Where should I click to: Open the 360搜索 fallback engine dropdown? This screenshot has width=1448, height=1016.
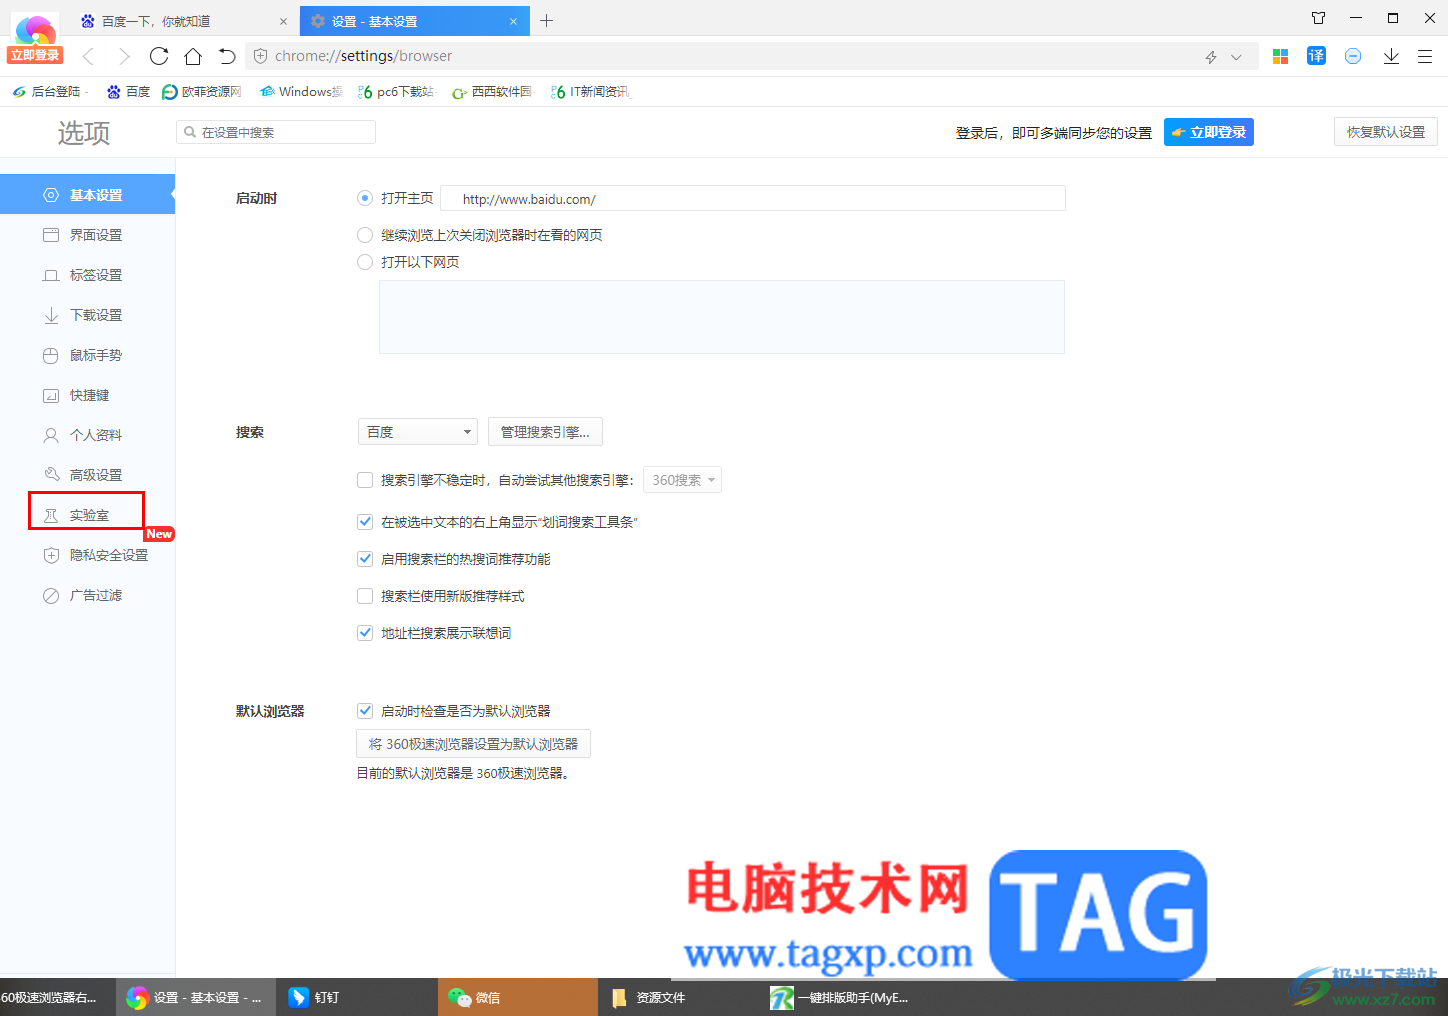[682, 480]
